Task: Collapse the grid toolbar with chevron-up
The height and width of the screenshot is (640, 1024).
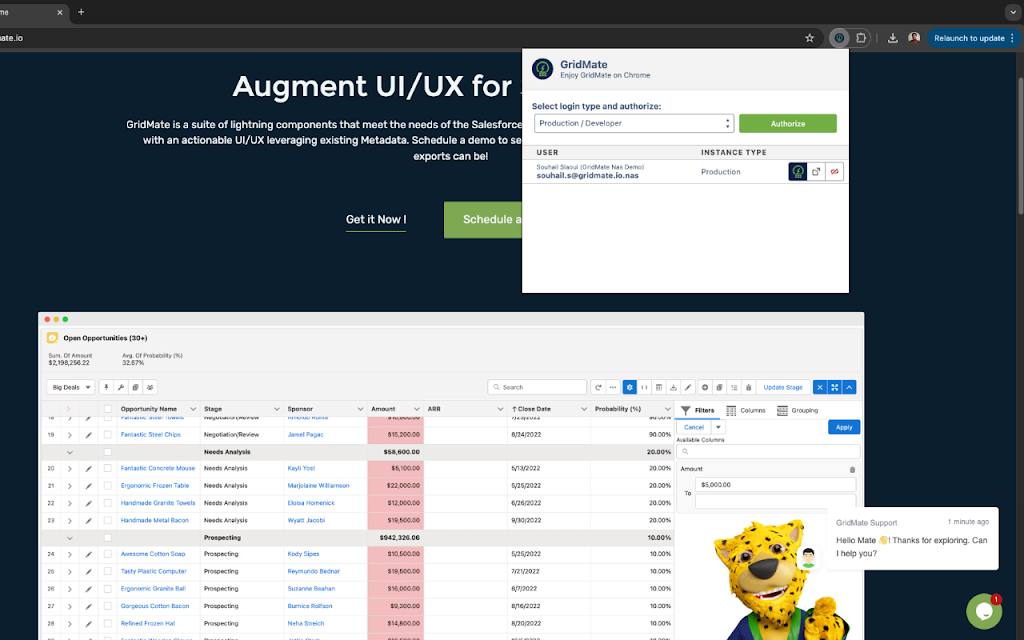Action: pyautogui.click(x=849, y=387)
